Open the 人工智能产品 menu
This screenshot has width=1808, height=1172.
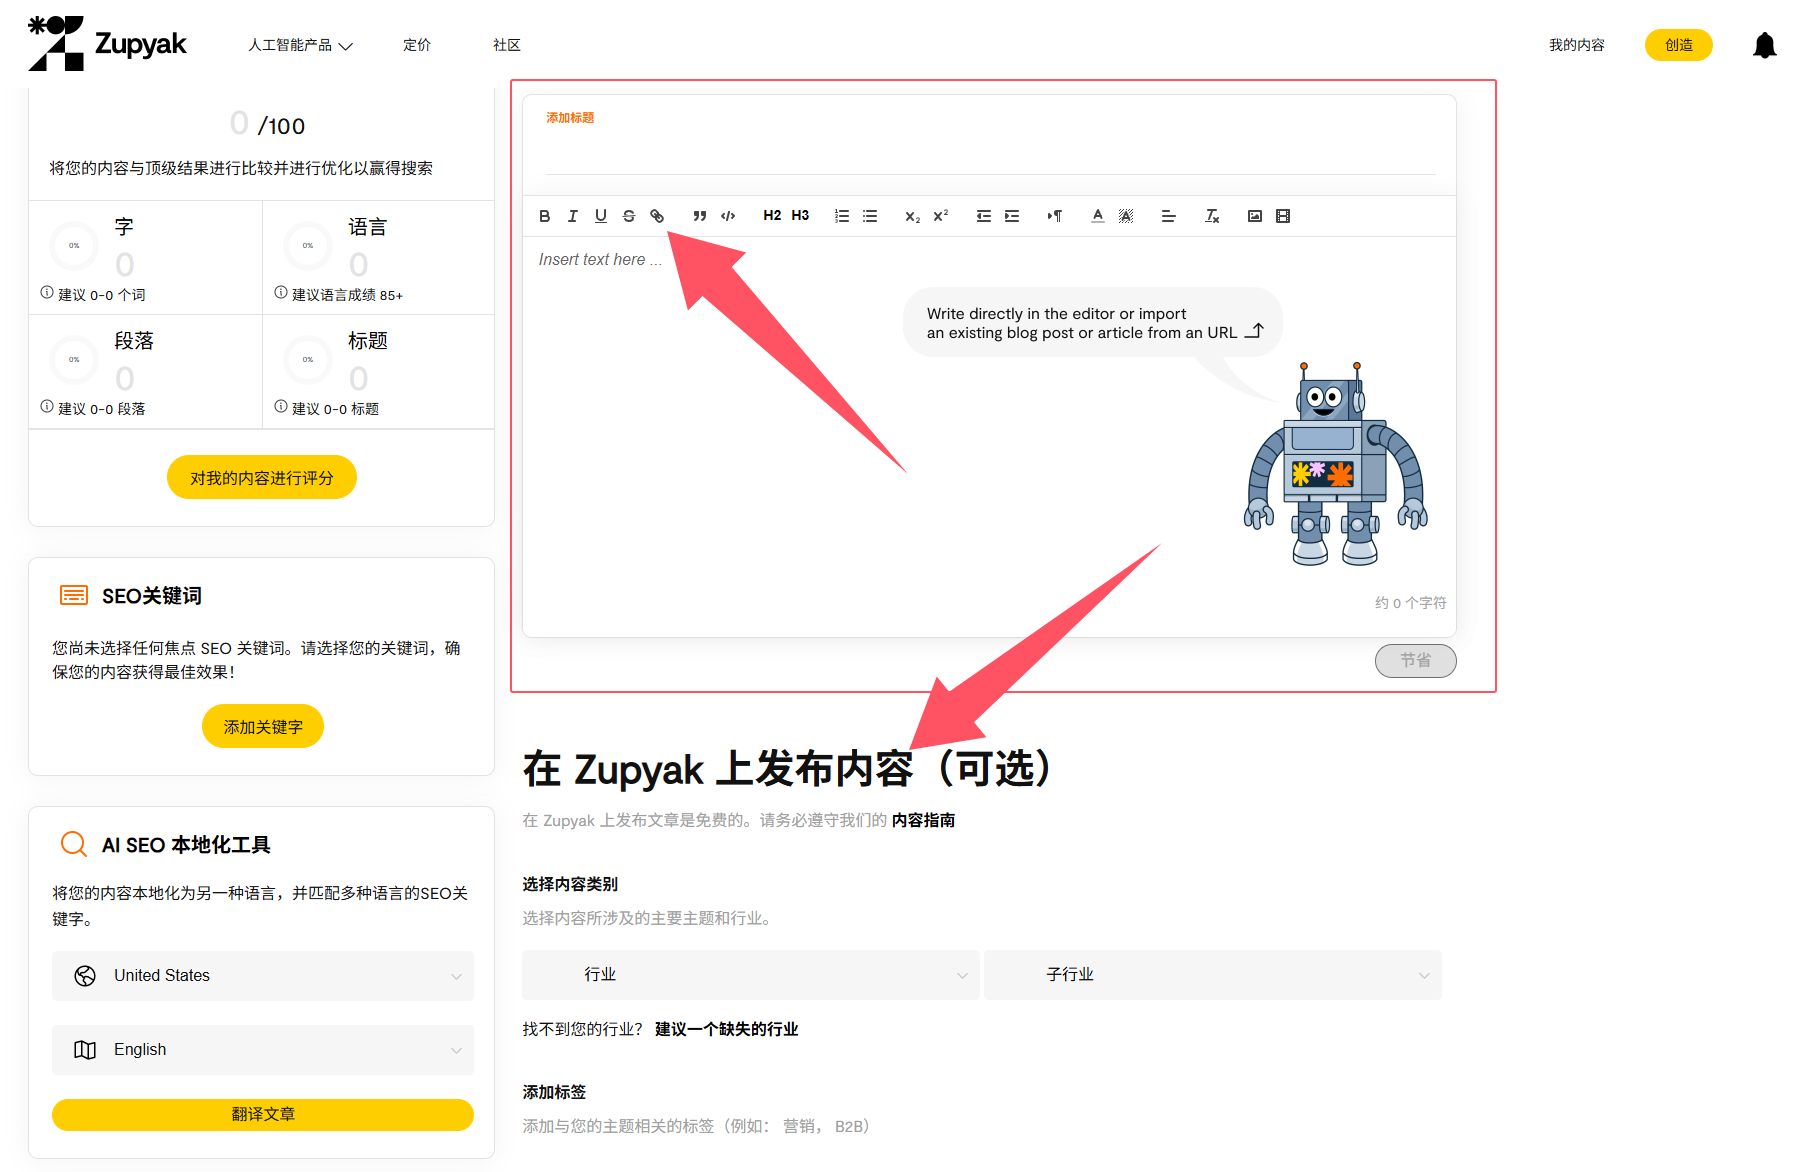[300, 45]
